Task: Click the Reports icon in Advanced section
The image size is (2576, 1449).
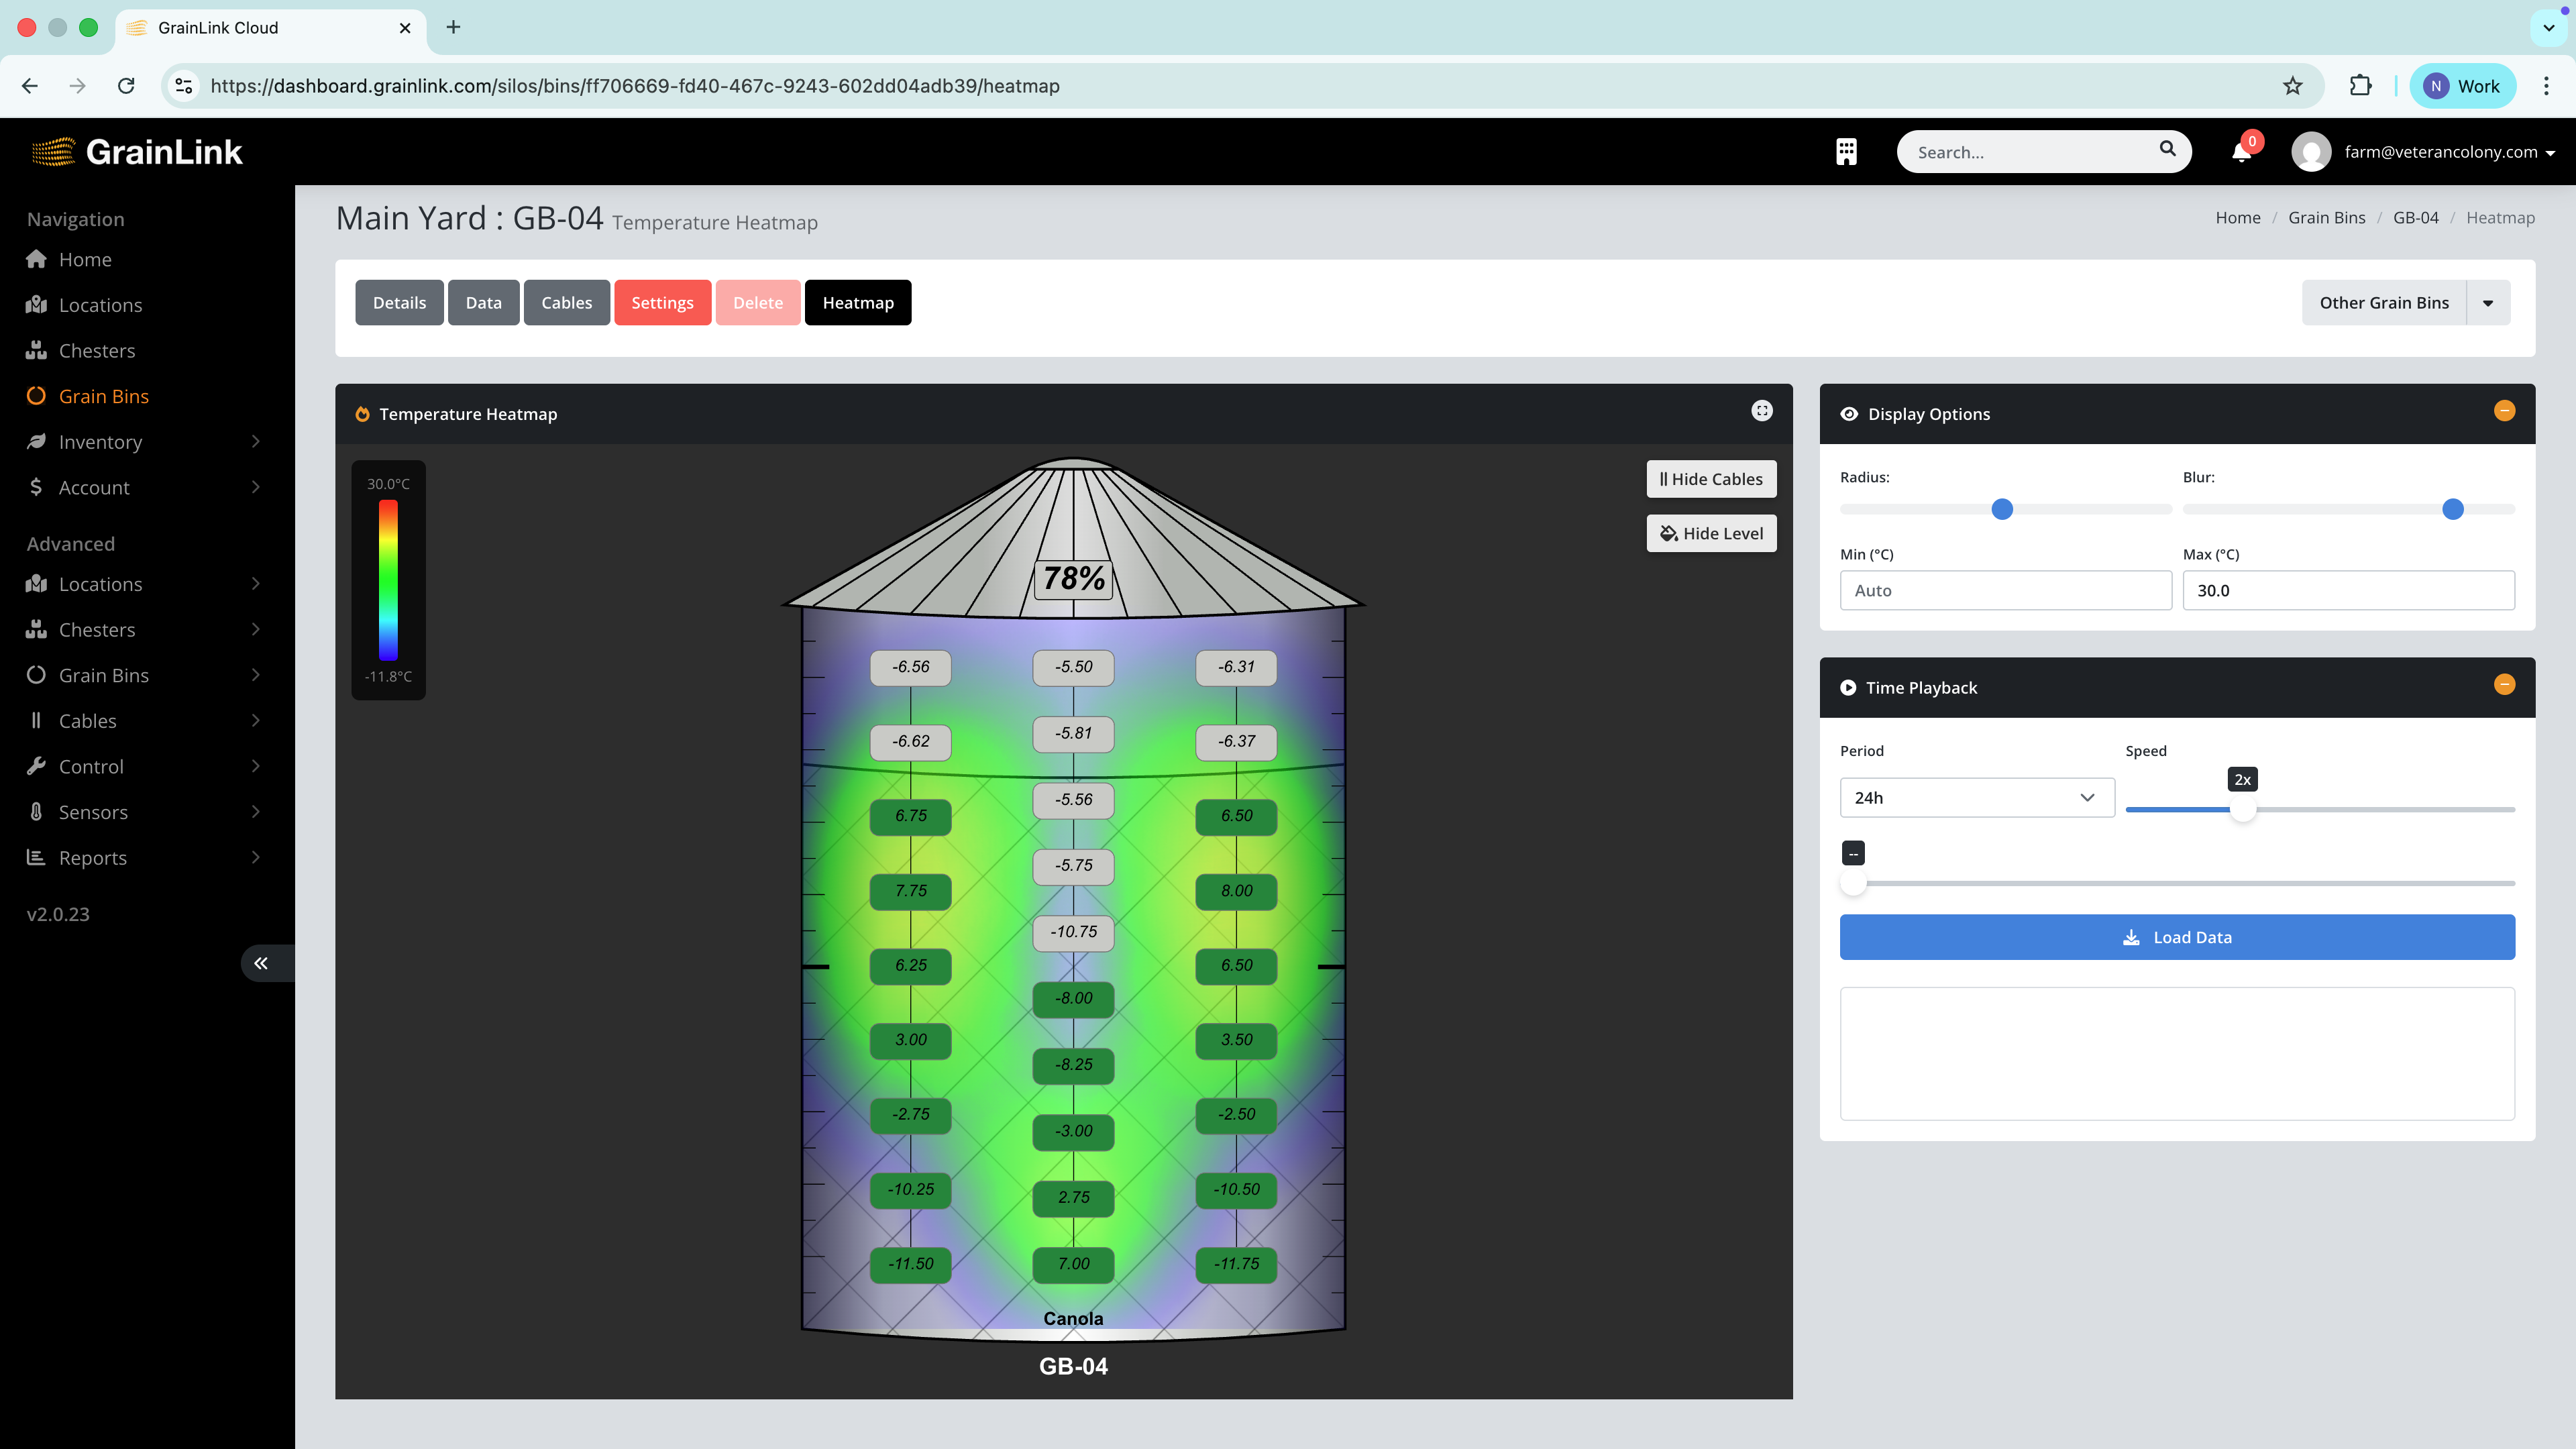Action: [36, 857]
